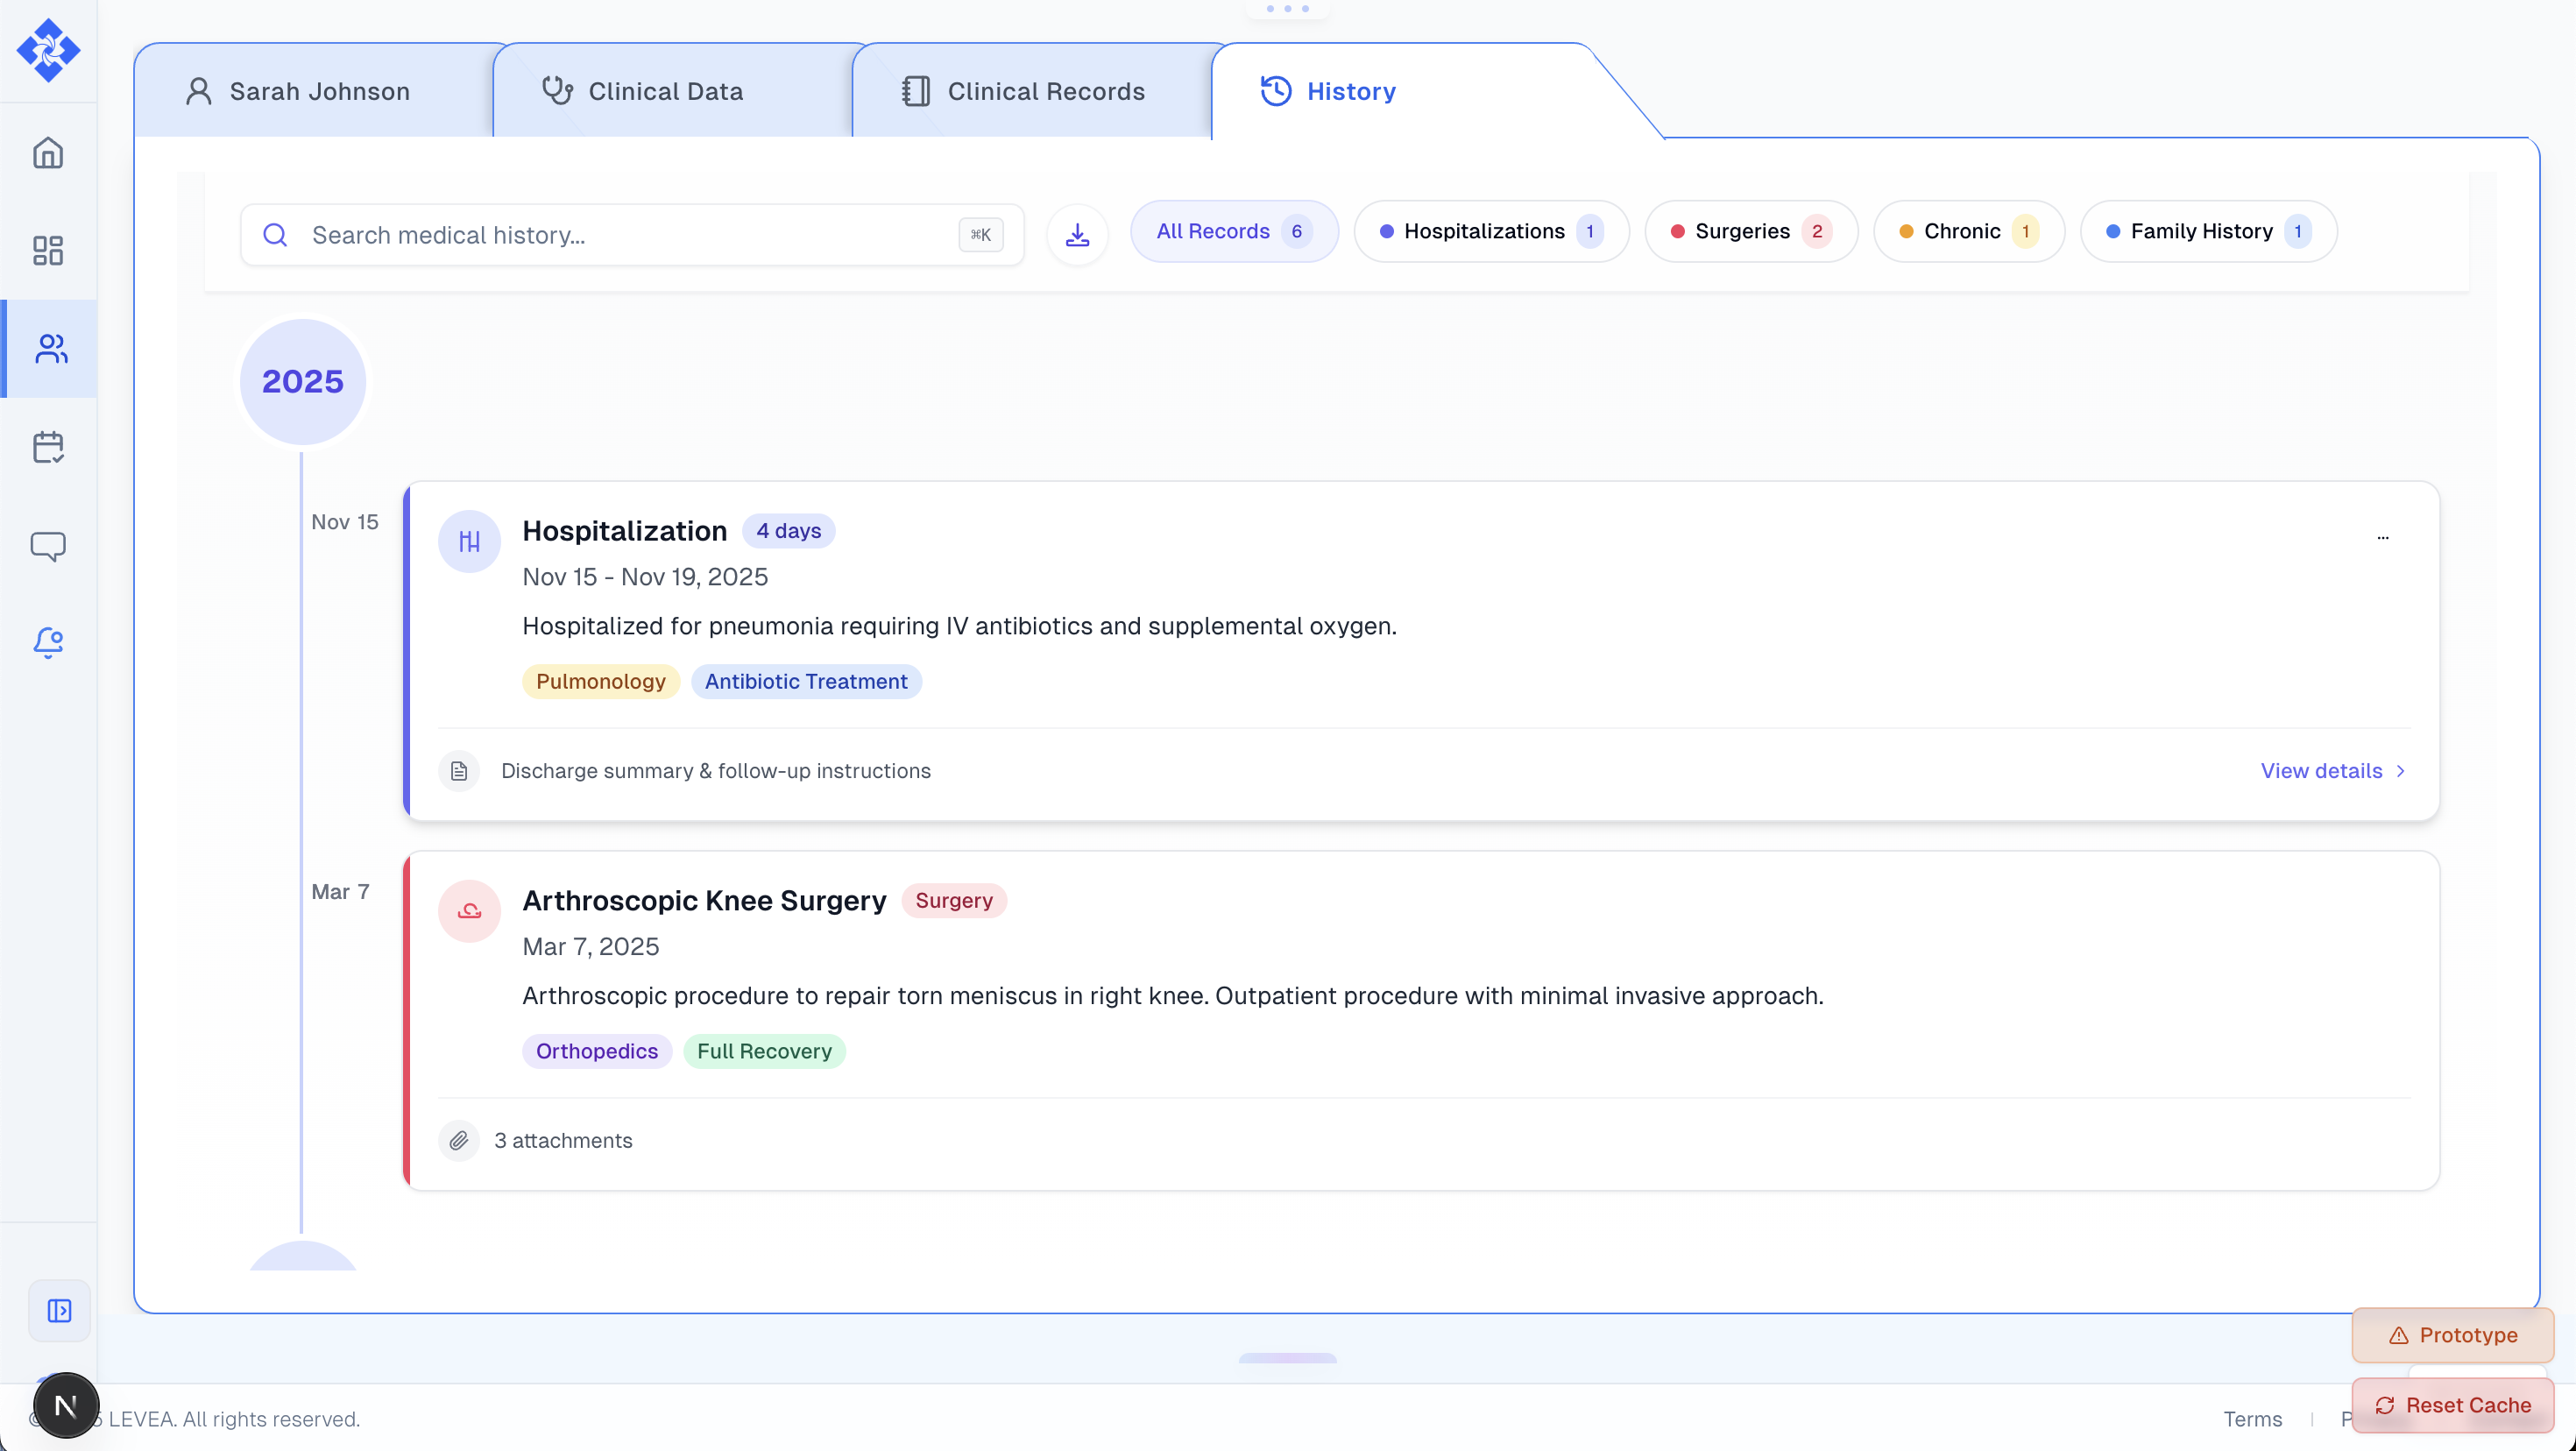This screenshot has width=2576, height=1451.
Task: Open the messages chat sidebar icon
Action: pos(48,546)
